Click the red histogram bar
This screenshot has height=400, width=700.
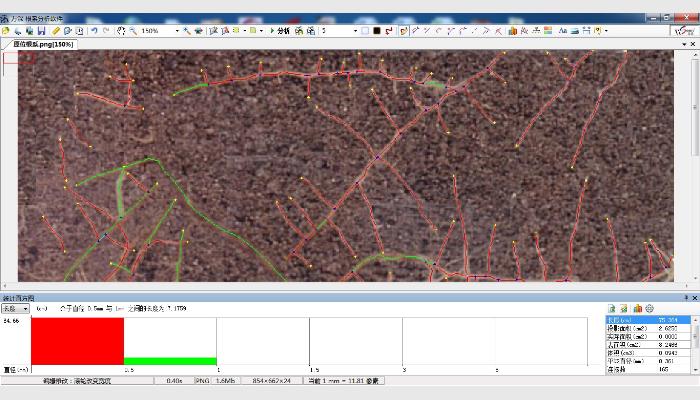(77, 342)
